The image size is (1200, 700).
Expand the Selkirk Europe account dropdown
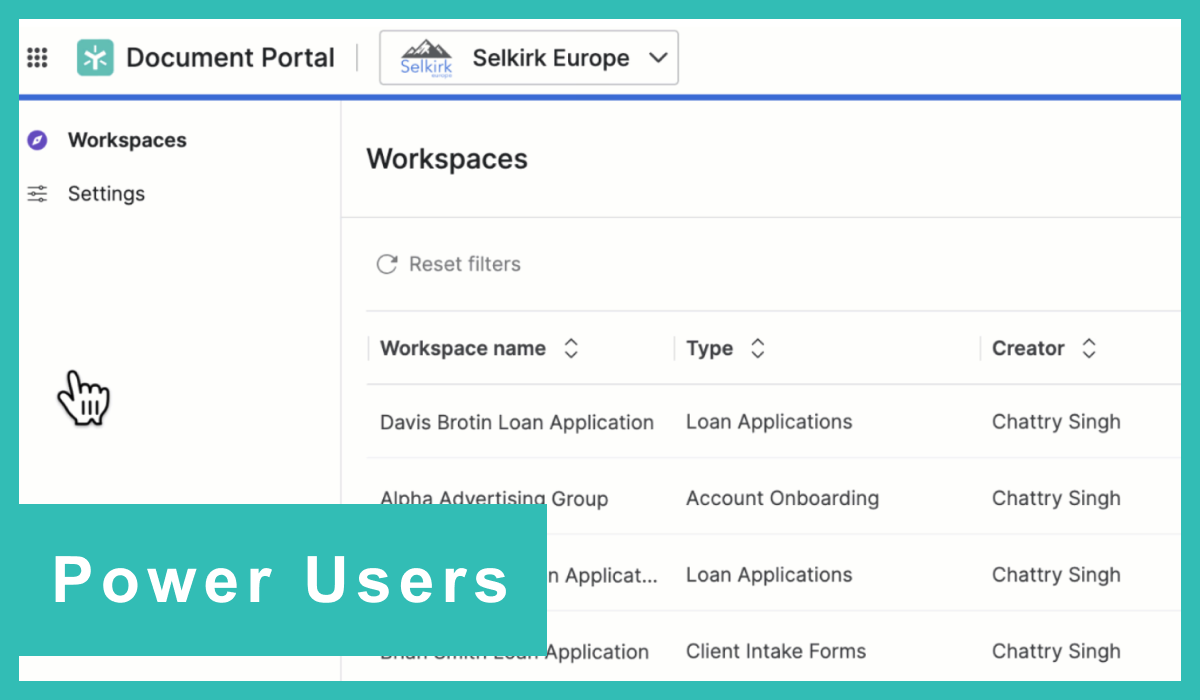(657, 58)
